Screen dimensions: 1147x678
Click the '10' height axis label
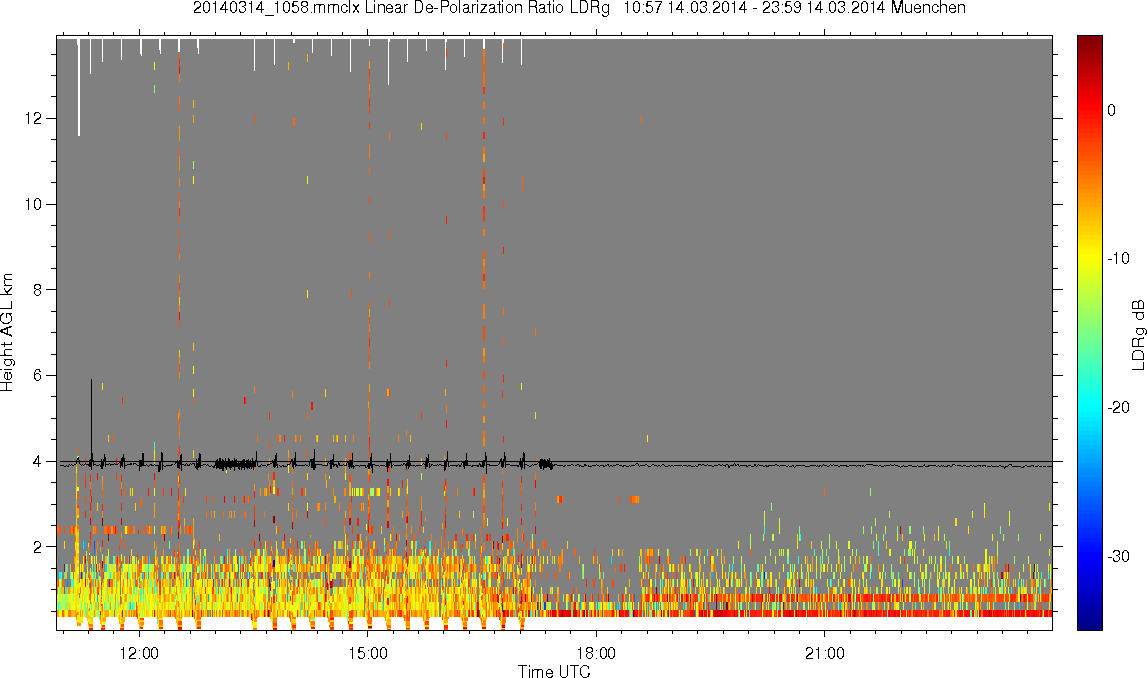[x=33, y=204]
